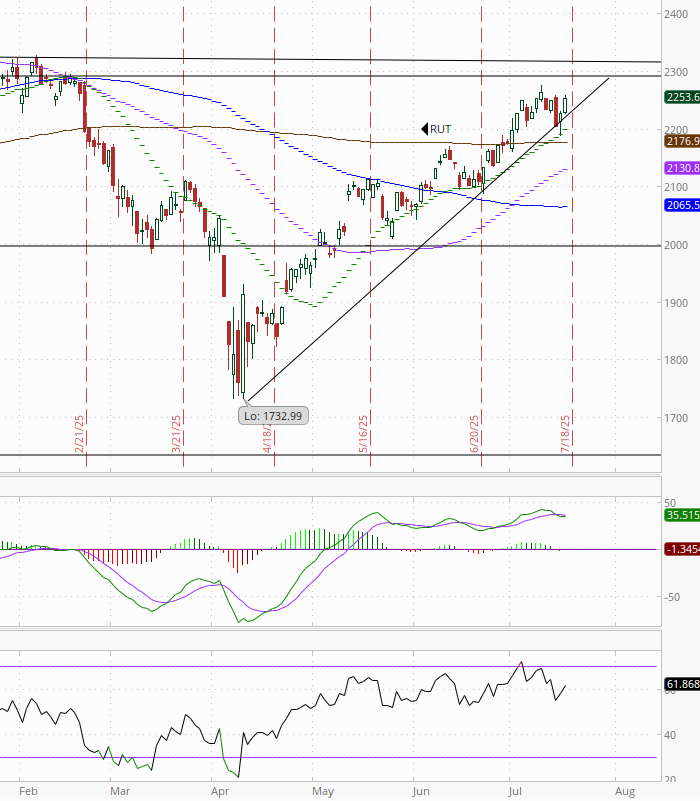This screenshot has width=700, height=801.
Task: Click the 2000 price axis label
Action: click(x=676, y=245)
